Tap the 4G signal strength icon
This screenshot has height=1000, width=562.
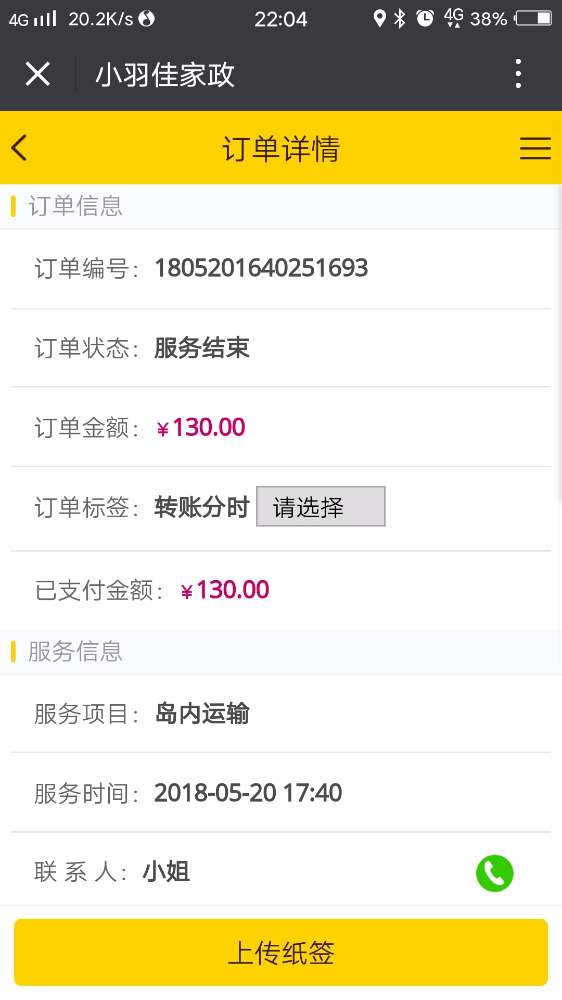[x=33, y=18]
